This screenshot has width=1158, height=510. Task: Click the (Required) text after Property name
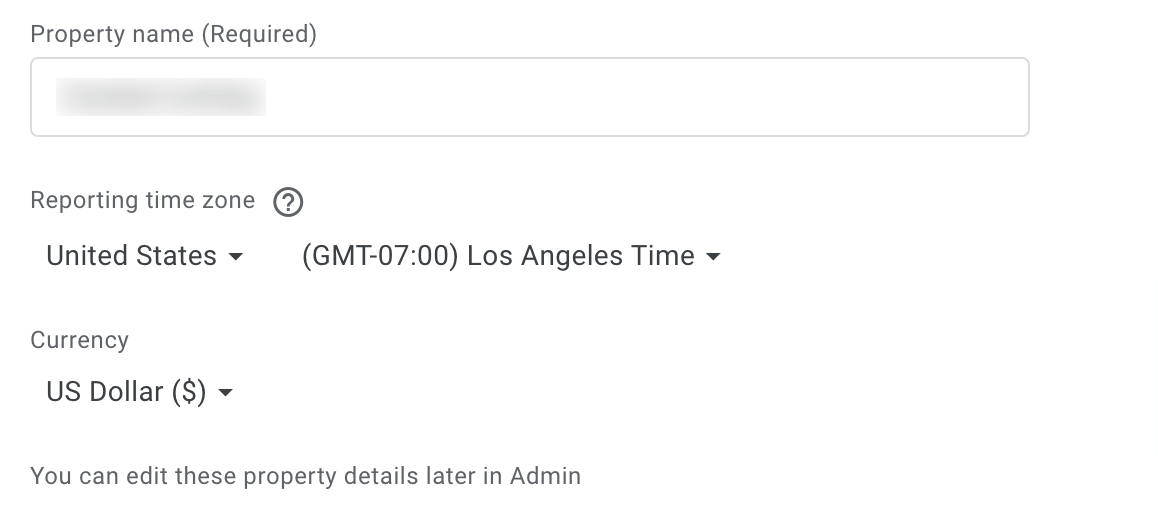click(x=259, y=34)
